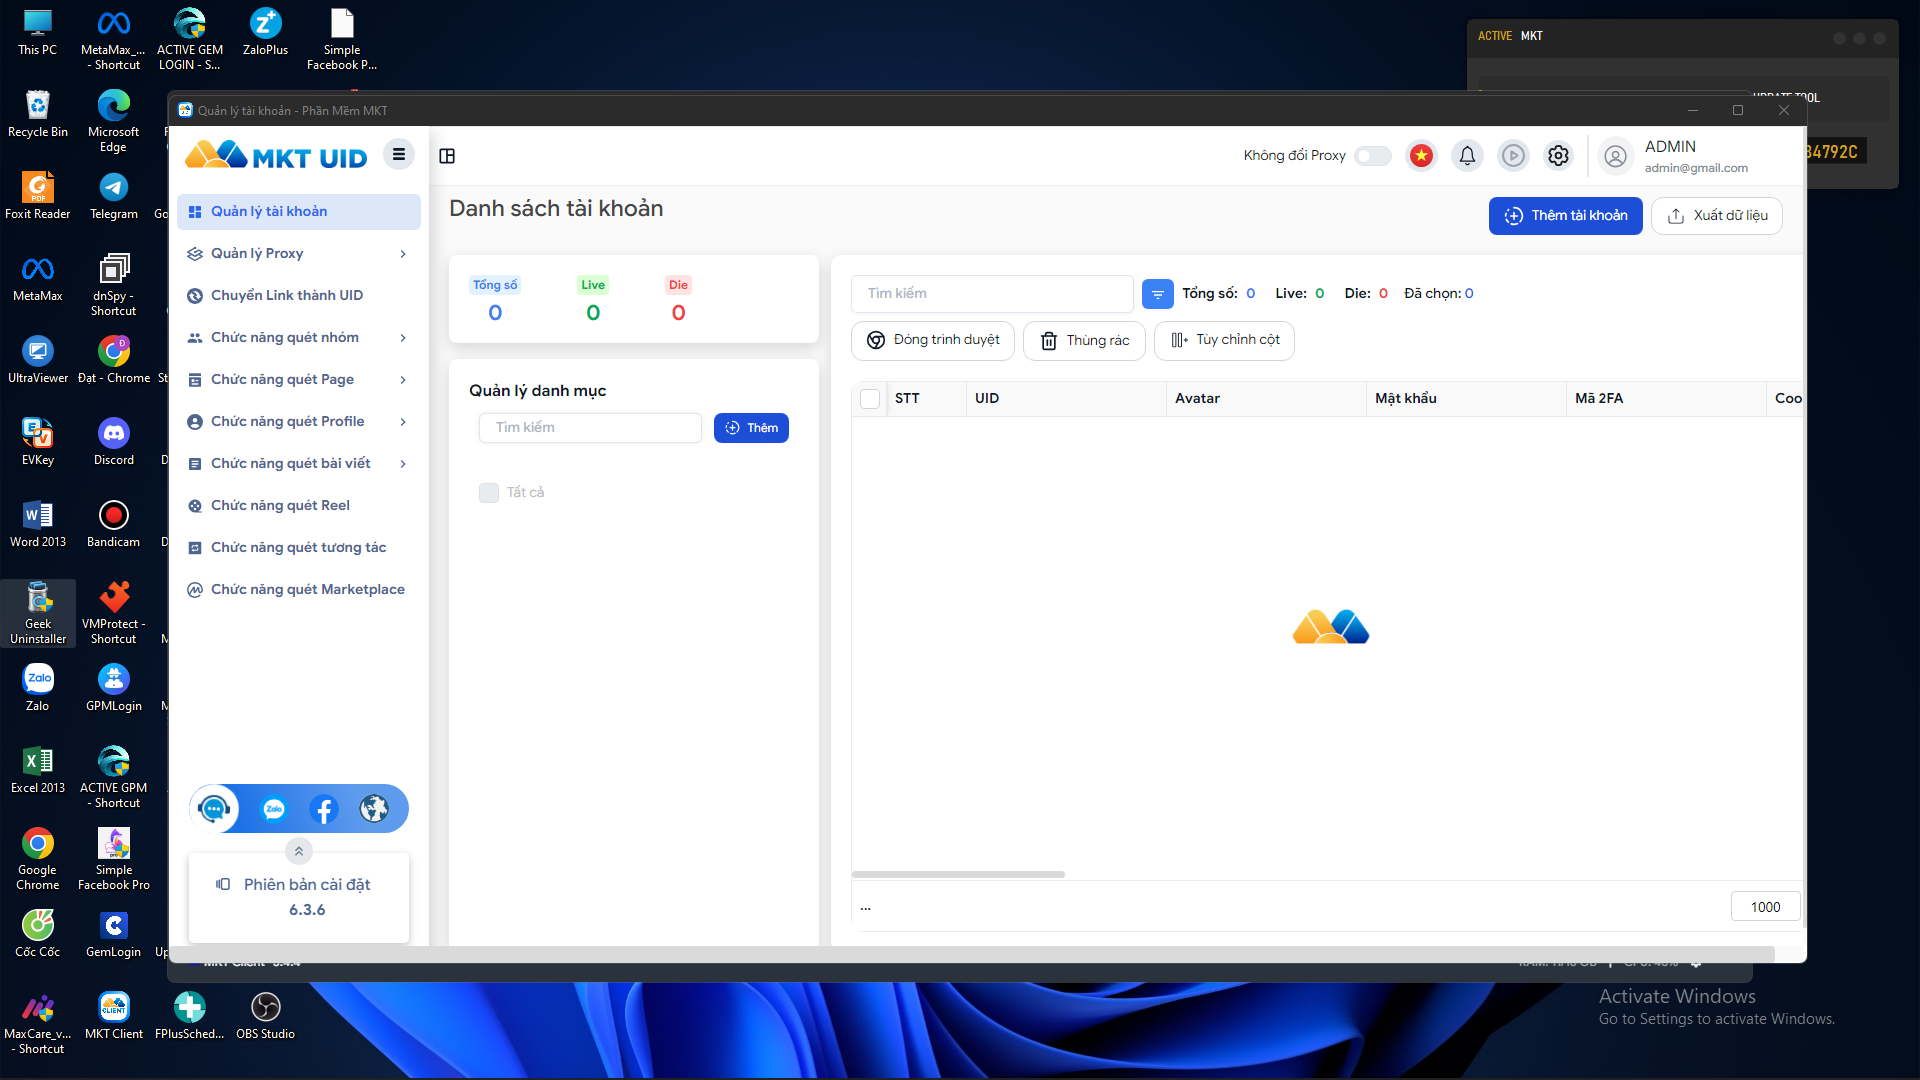Open Chức năng quét tương tác menu item

point(299,548)
